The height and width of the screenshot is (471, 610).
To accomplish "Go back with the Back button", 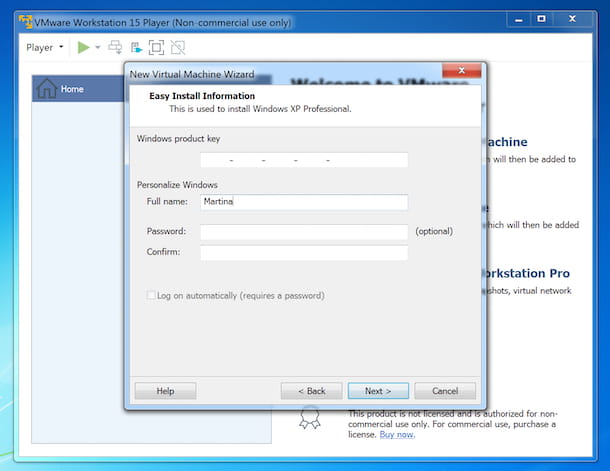I will pos(312,391).
